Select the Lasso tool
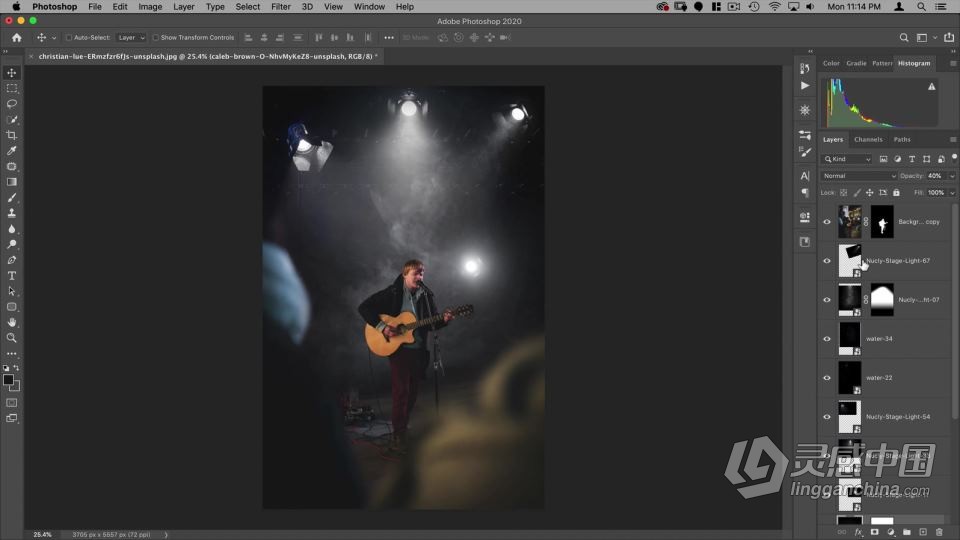Viewport: 960px width, 540px height. (x=12, y=104)
